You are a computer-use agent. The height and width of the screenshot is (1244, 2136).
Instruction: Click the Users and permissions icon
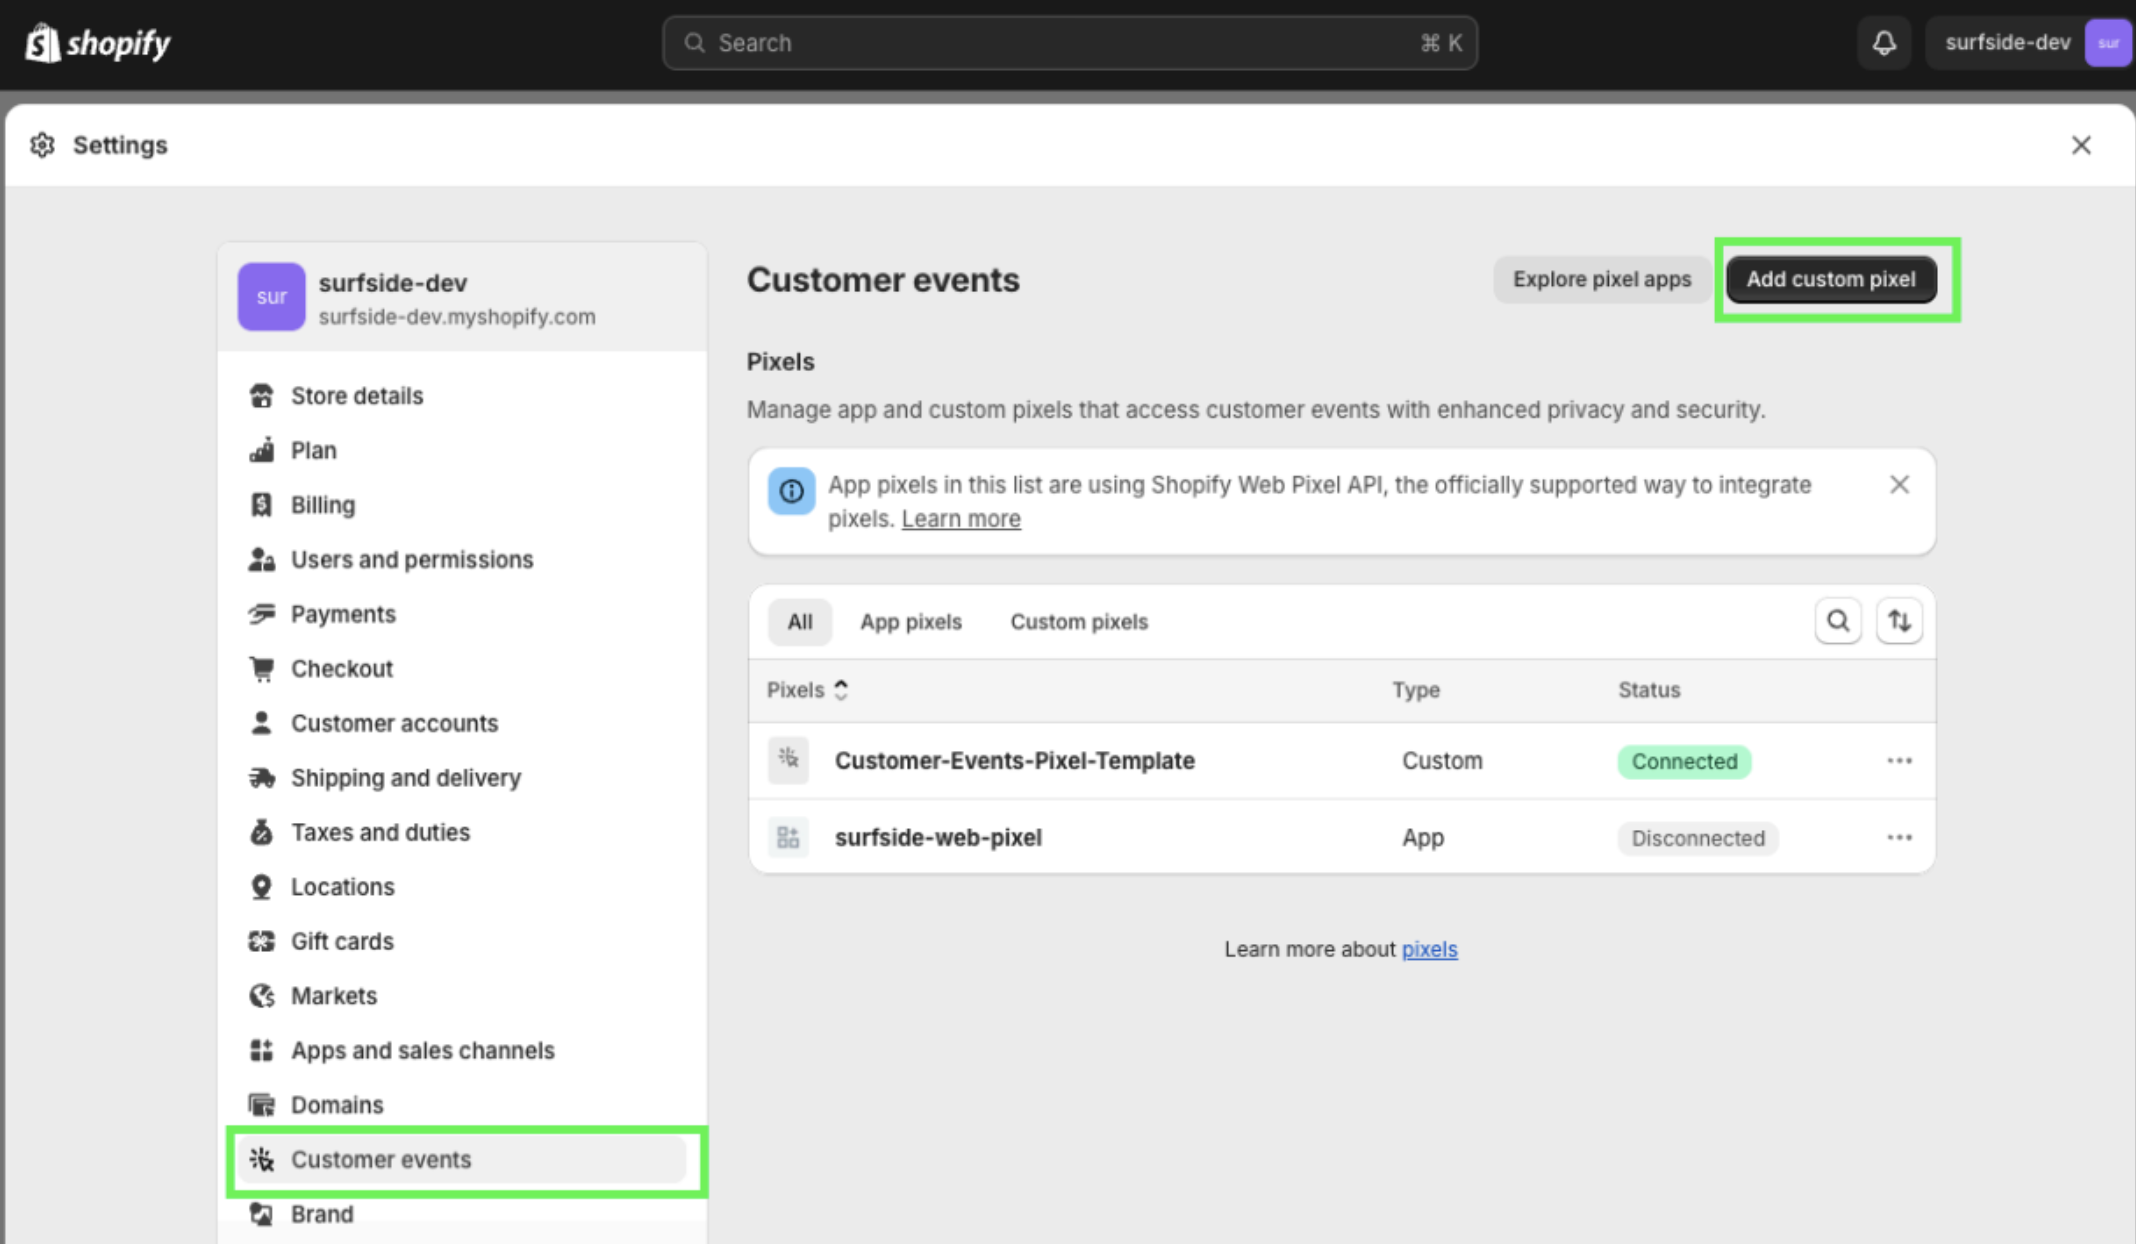click(261, 559)
